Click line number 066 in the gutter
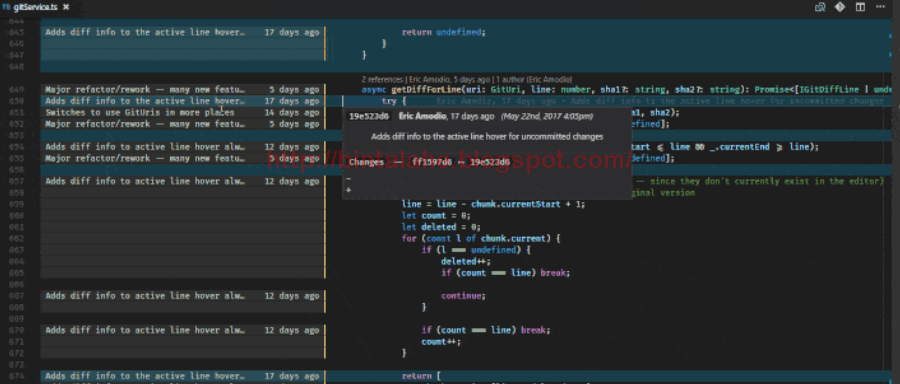 click(16, 285)
